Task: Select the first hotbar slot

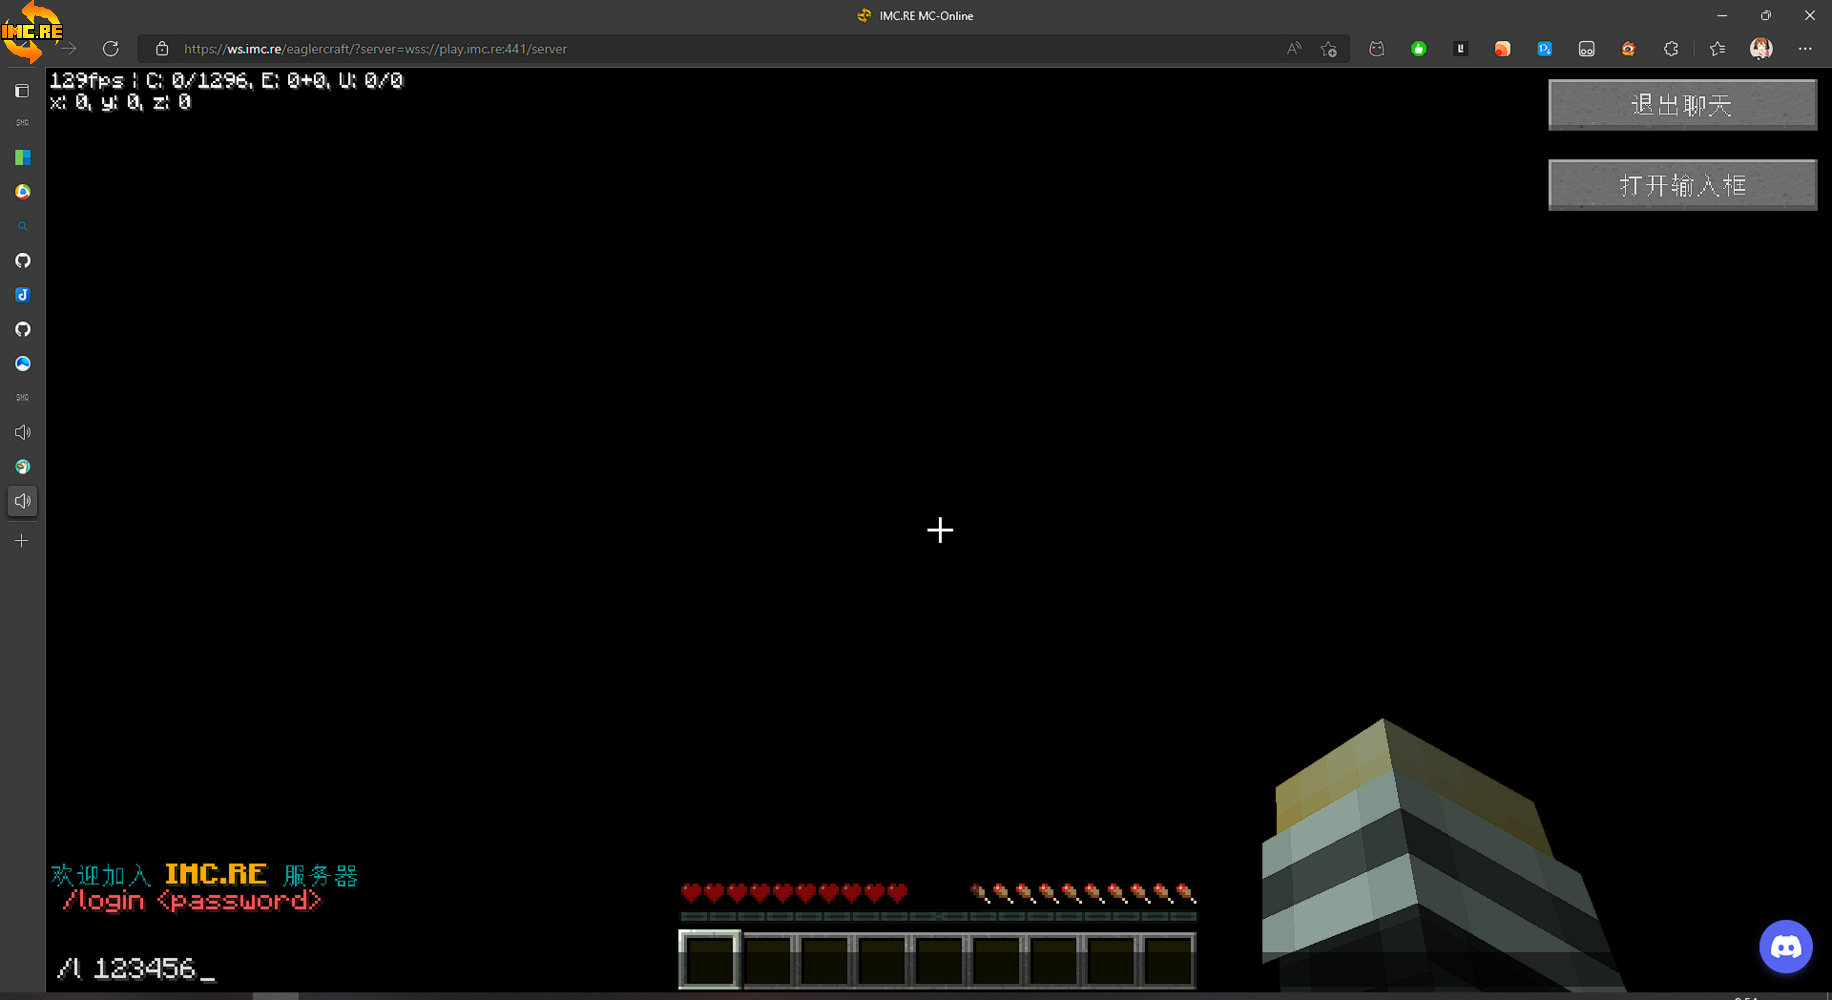Action: (x=710, y=959)
